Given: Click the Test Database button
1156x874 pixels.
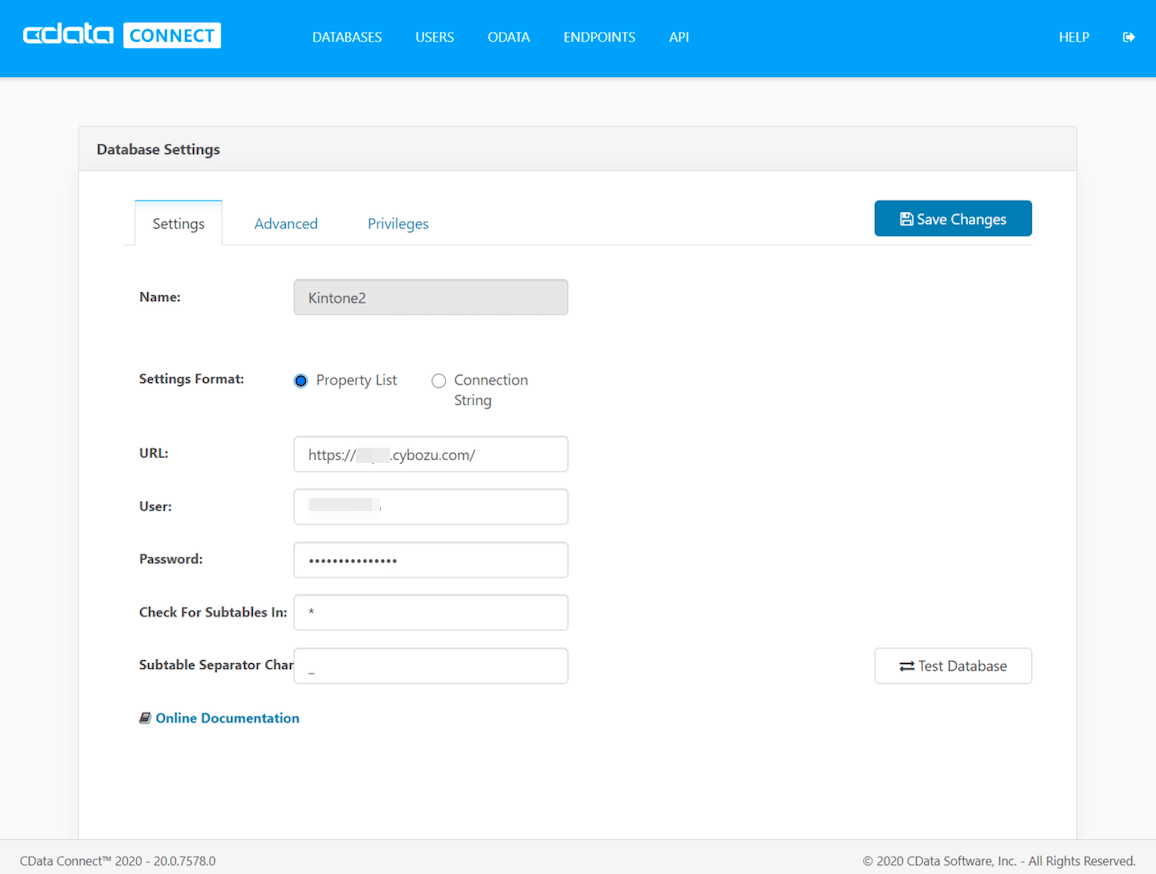Looking at the screenshot, I should [953, 666].
